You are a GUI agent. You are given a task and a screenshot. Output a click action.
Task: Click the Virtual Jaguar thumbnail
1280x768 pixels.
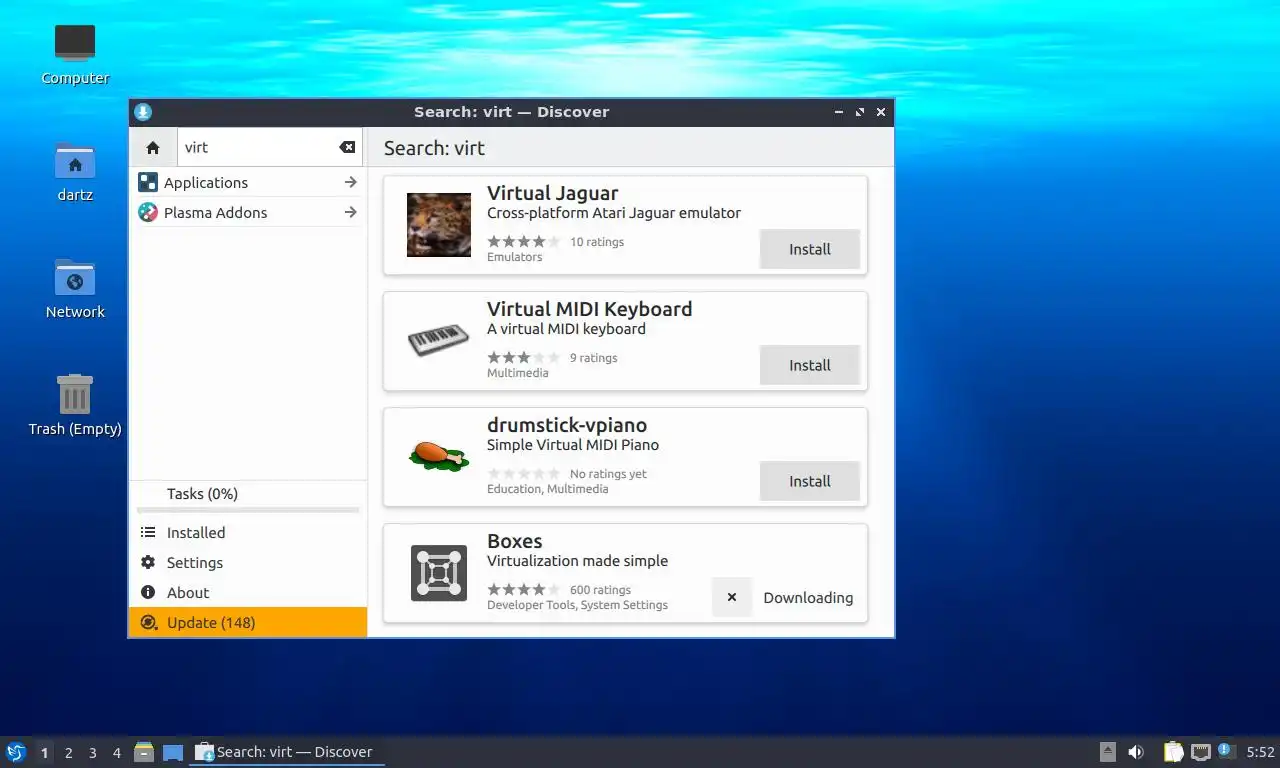coord(439,225)
